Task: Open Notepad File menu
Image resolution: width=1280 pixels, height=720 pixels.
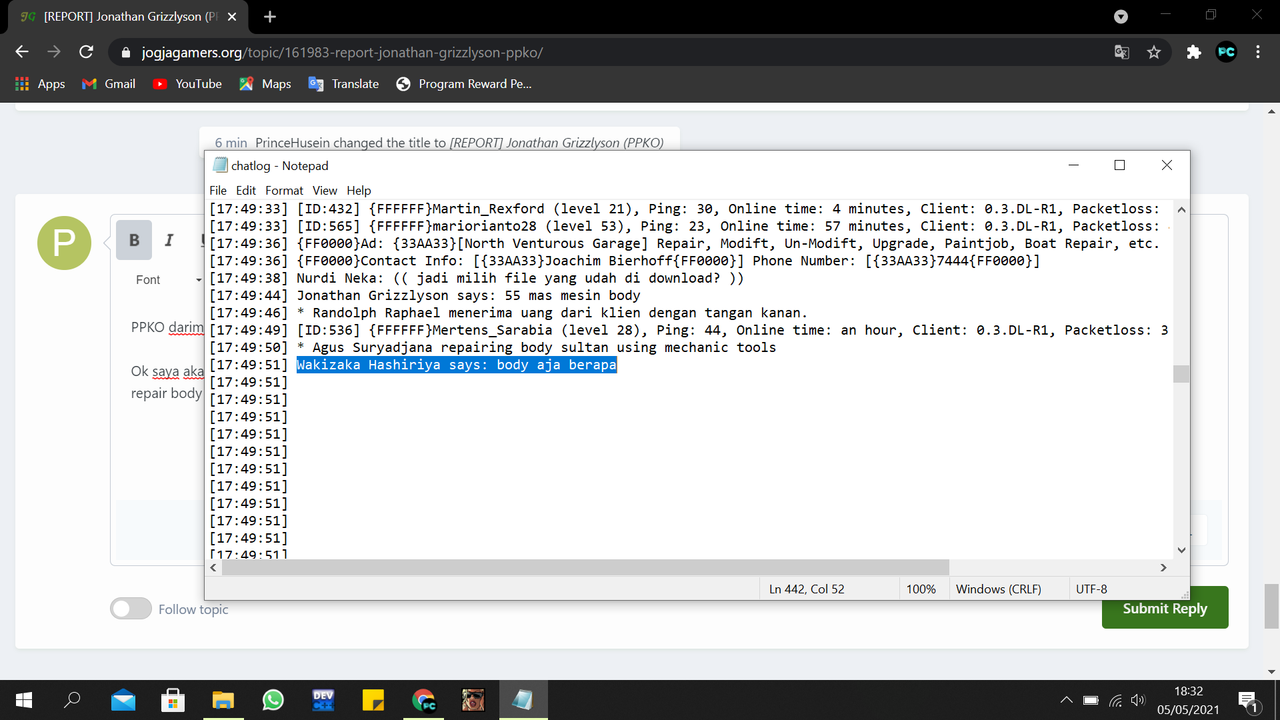Action: (218, 190)
